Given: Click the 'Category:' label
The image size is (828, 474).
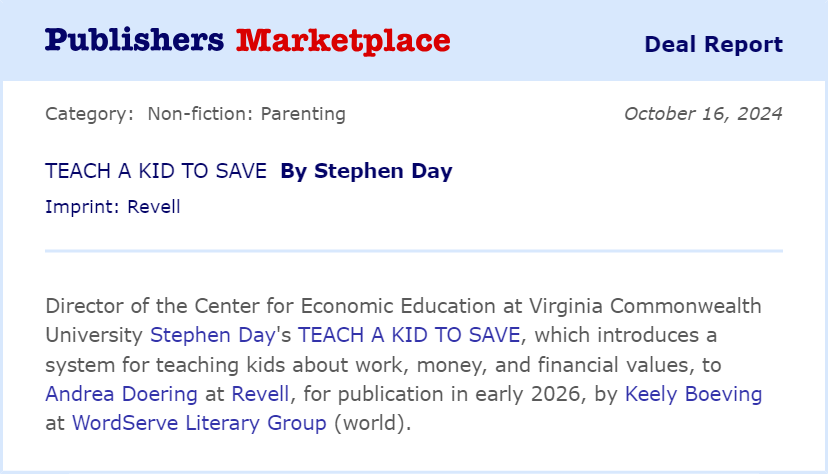Looking at the screenshot, I should [x=90, y=114].
